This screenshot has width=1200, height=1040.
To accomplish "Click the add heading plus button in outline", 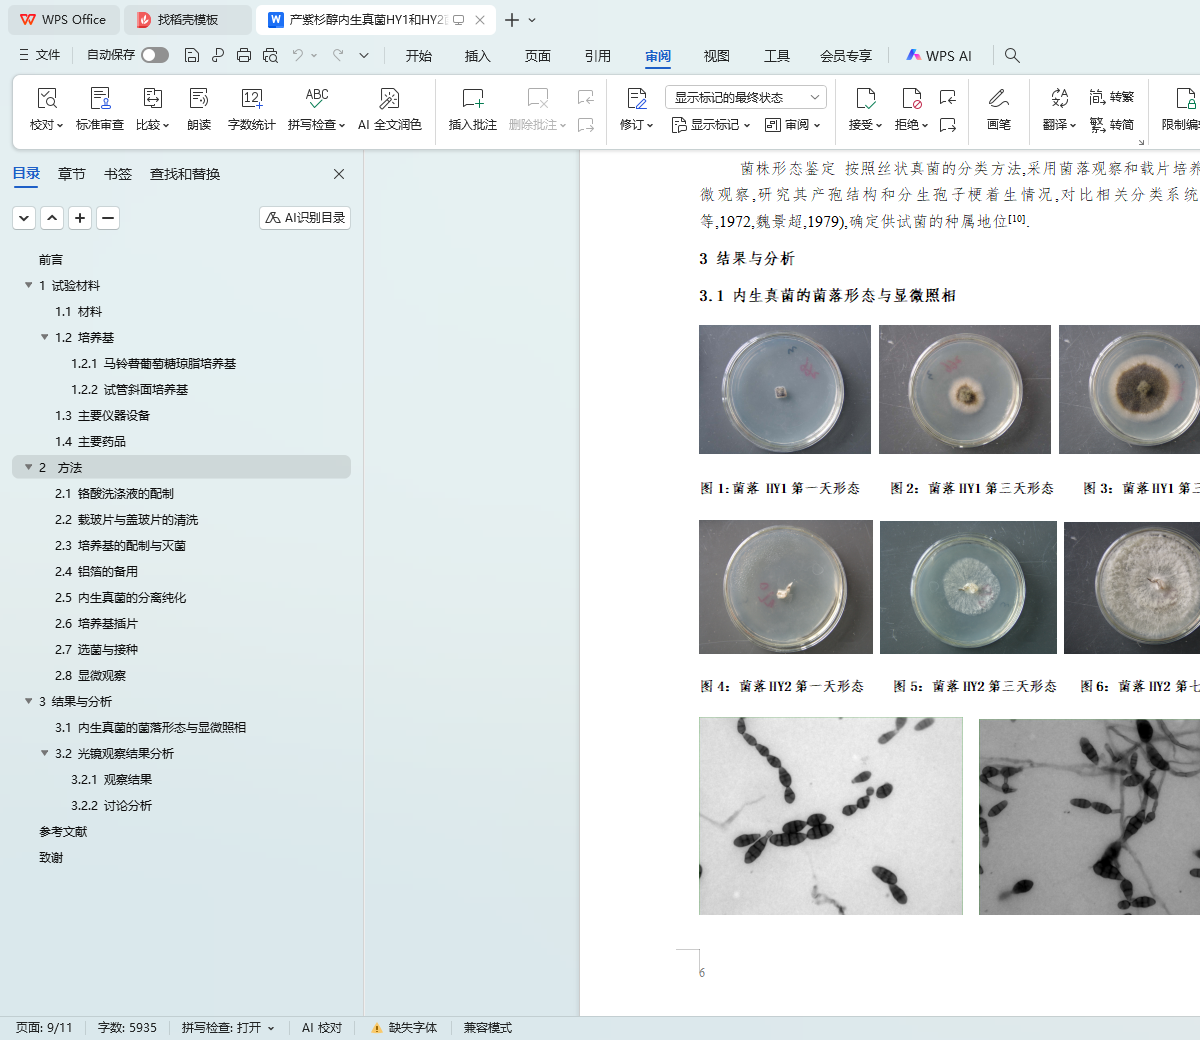I will pyautogui.click(x=80, y=217).
